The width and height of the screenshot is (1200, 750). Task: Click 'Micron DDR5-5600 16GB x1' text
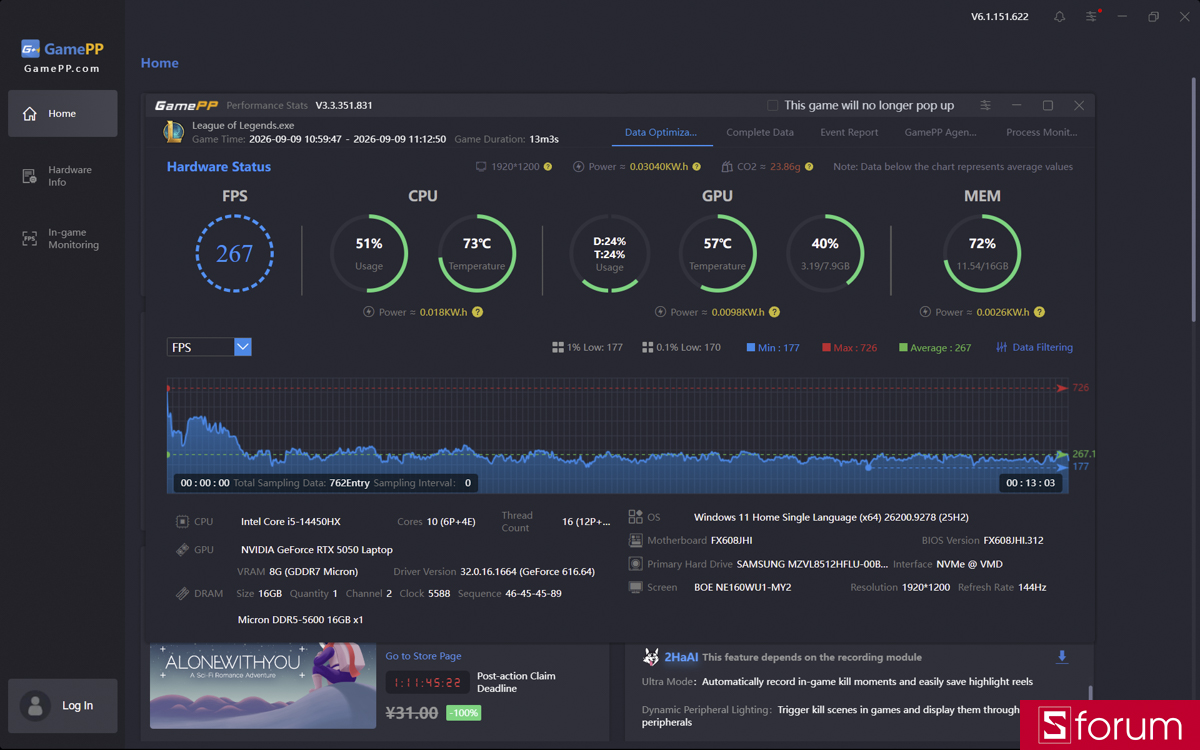click(x=300, y=620)
